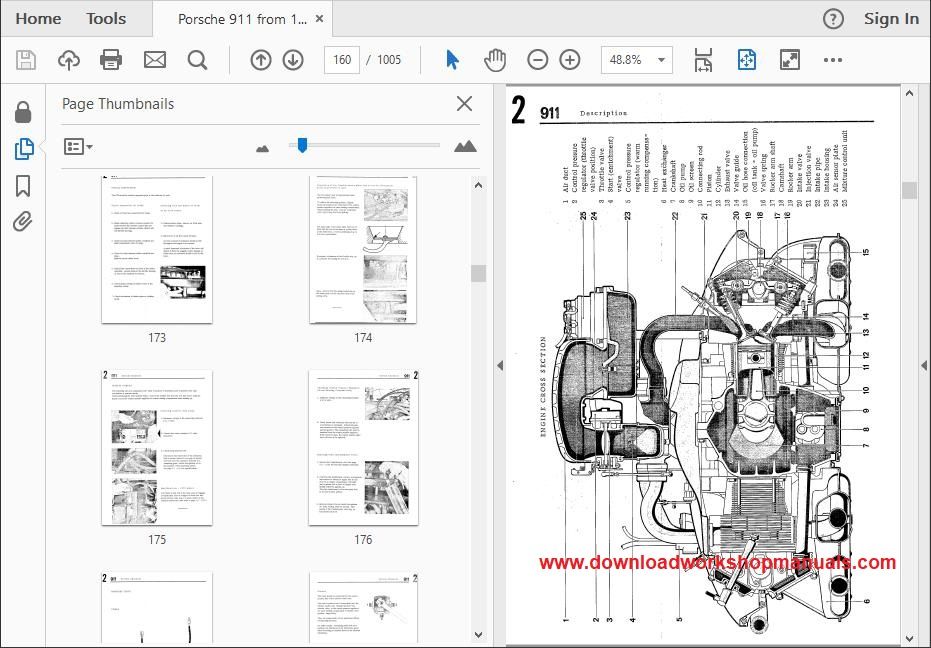The width and height of the screenshot is (931, 648).
Task: Open page 175 thumbnail
Action: 157,447
